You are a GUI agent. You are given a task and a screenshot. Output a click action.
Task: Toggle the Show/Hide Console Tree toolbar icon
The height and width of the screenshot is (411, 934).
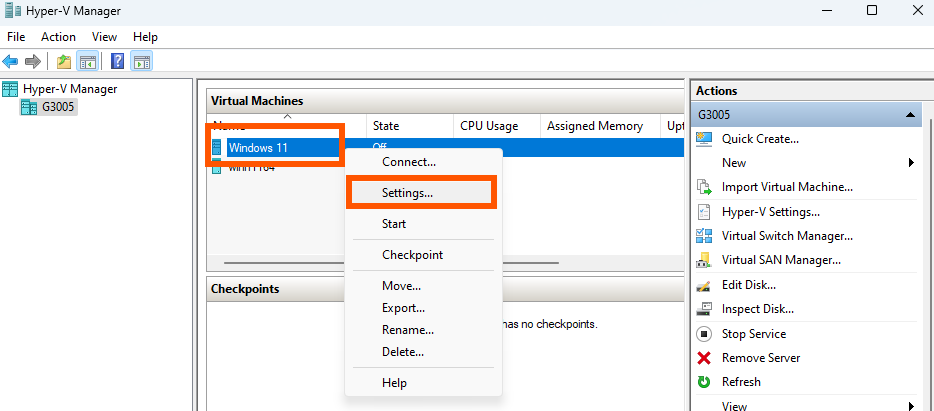click(x=88, y=61)
